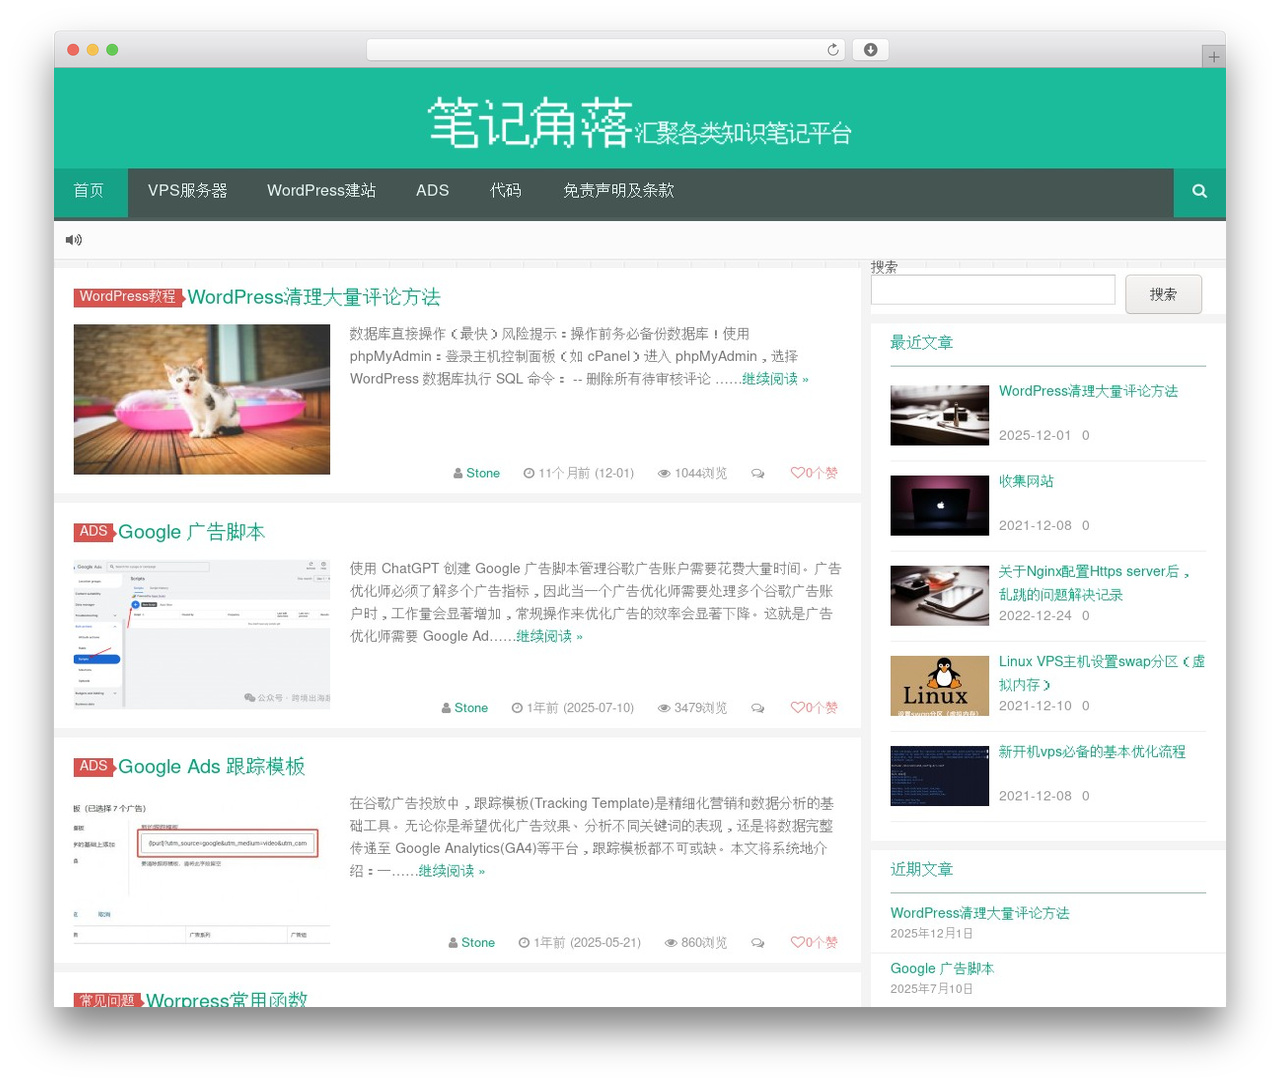
Task: Click 继续阅读 on the WordPress清理 post
Action: pos(775,379)
